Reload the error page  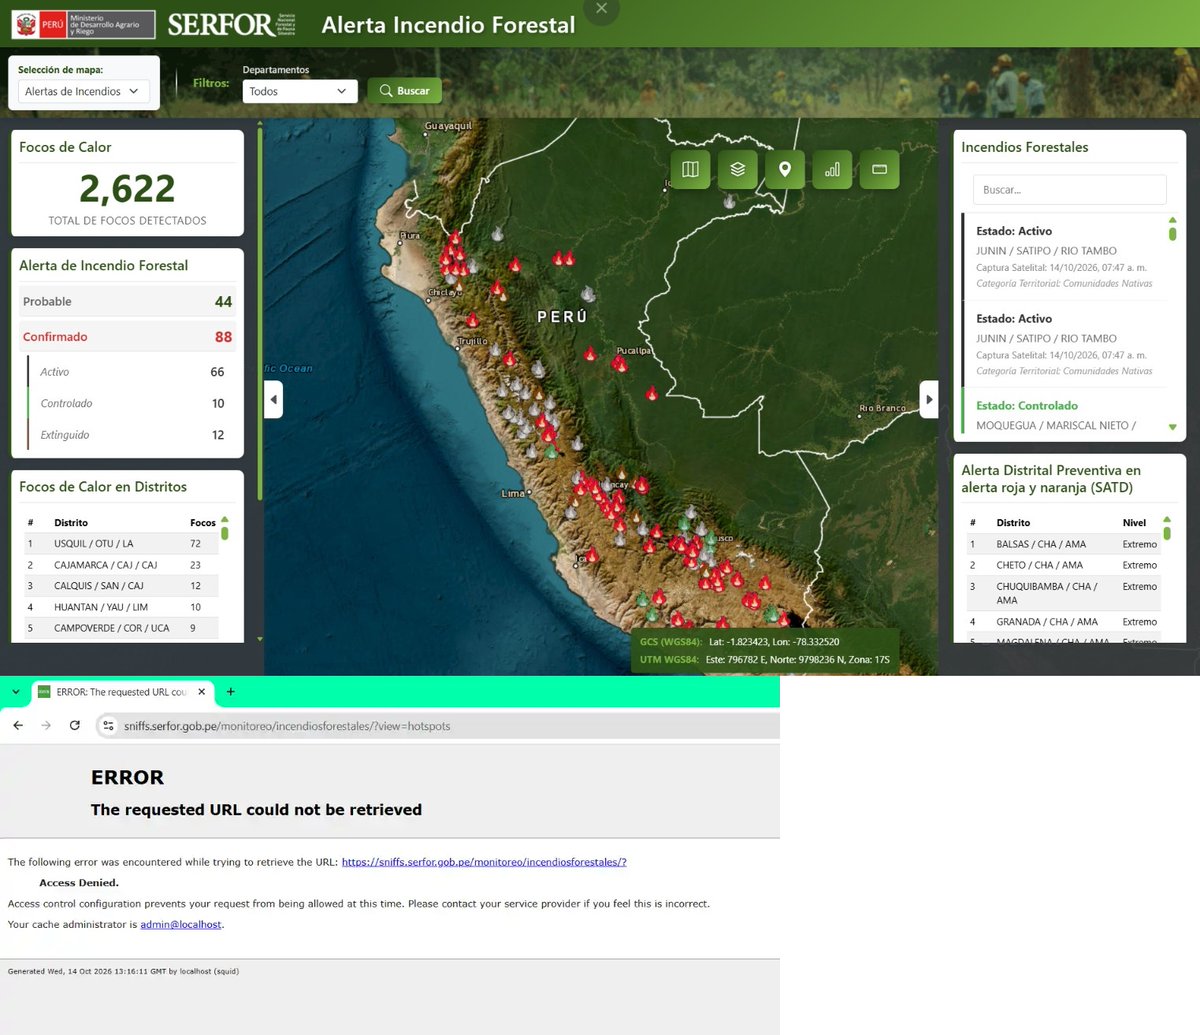pos(74,726)
